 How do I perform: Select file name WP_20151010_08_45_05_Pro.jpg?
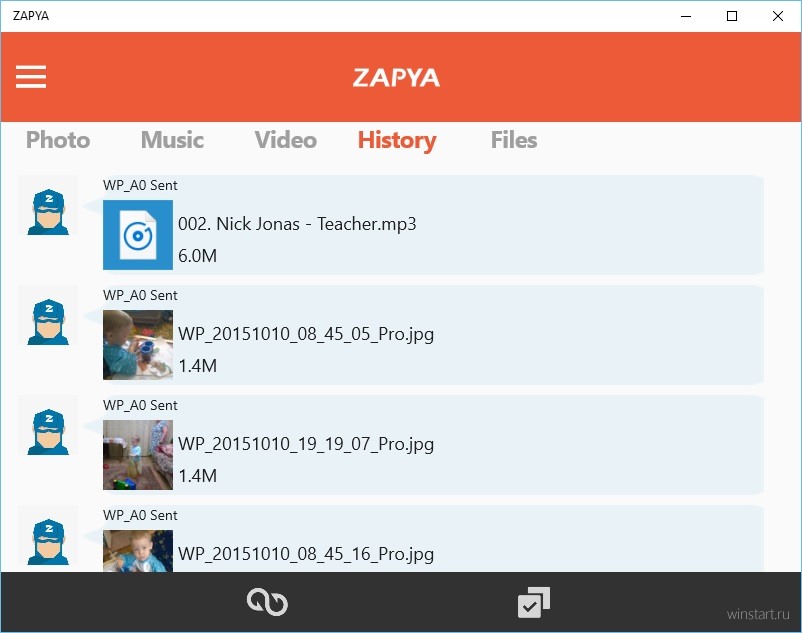306,334
